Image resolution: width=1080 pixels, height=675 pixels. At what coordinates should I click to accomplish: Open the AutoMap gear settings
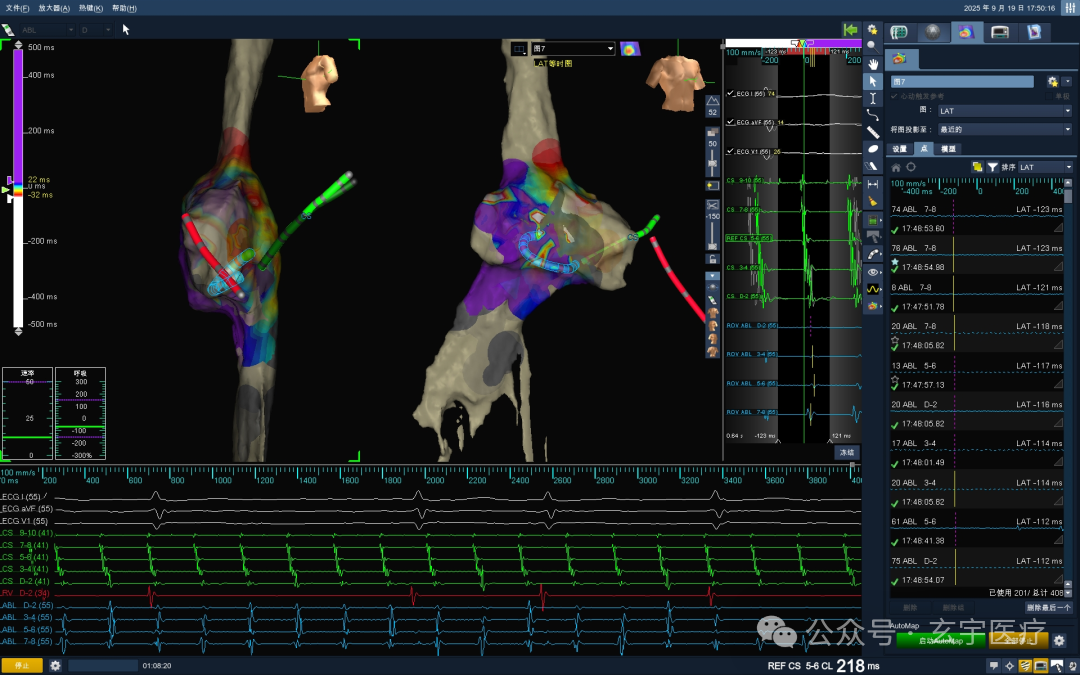click(1059, 641)
